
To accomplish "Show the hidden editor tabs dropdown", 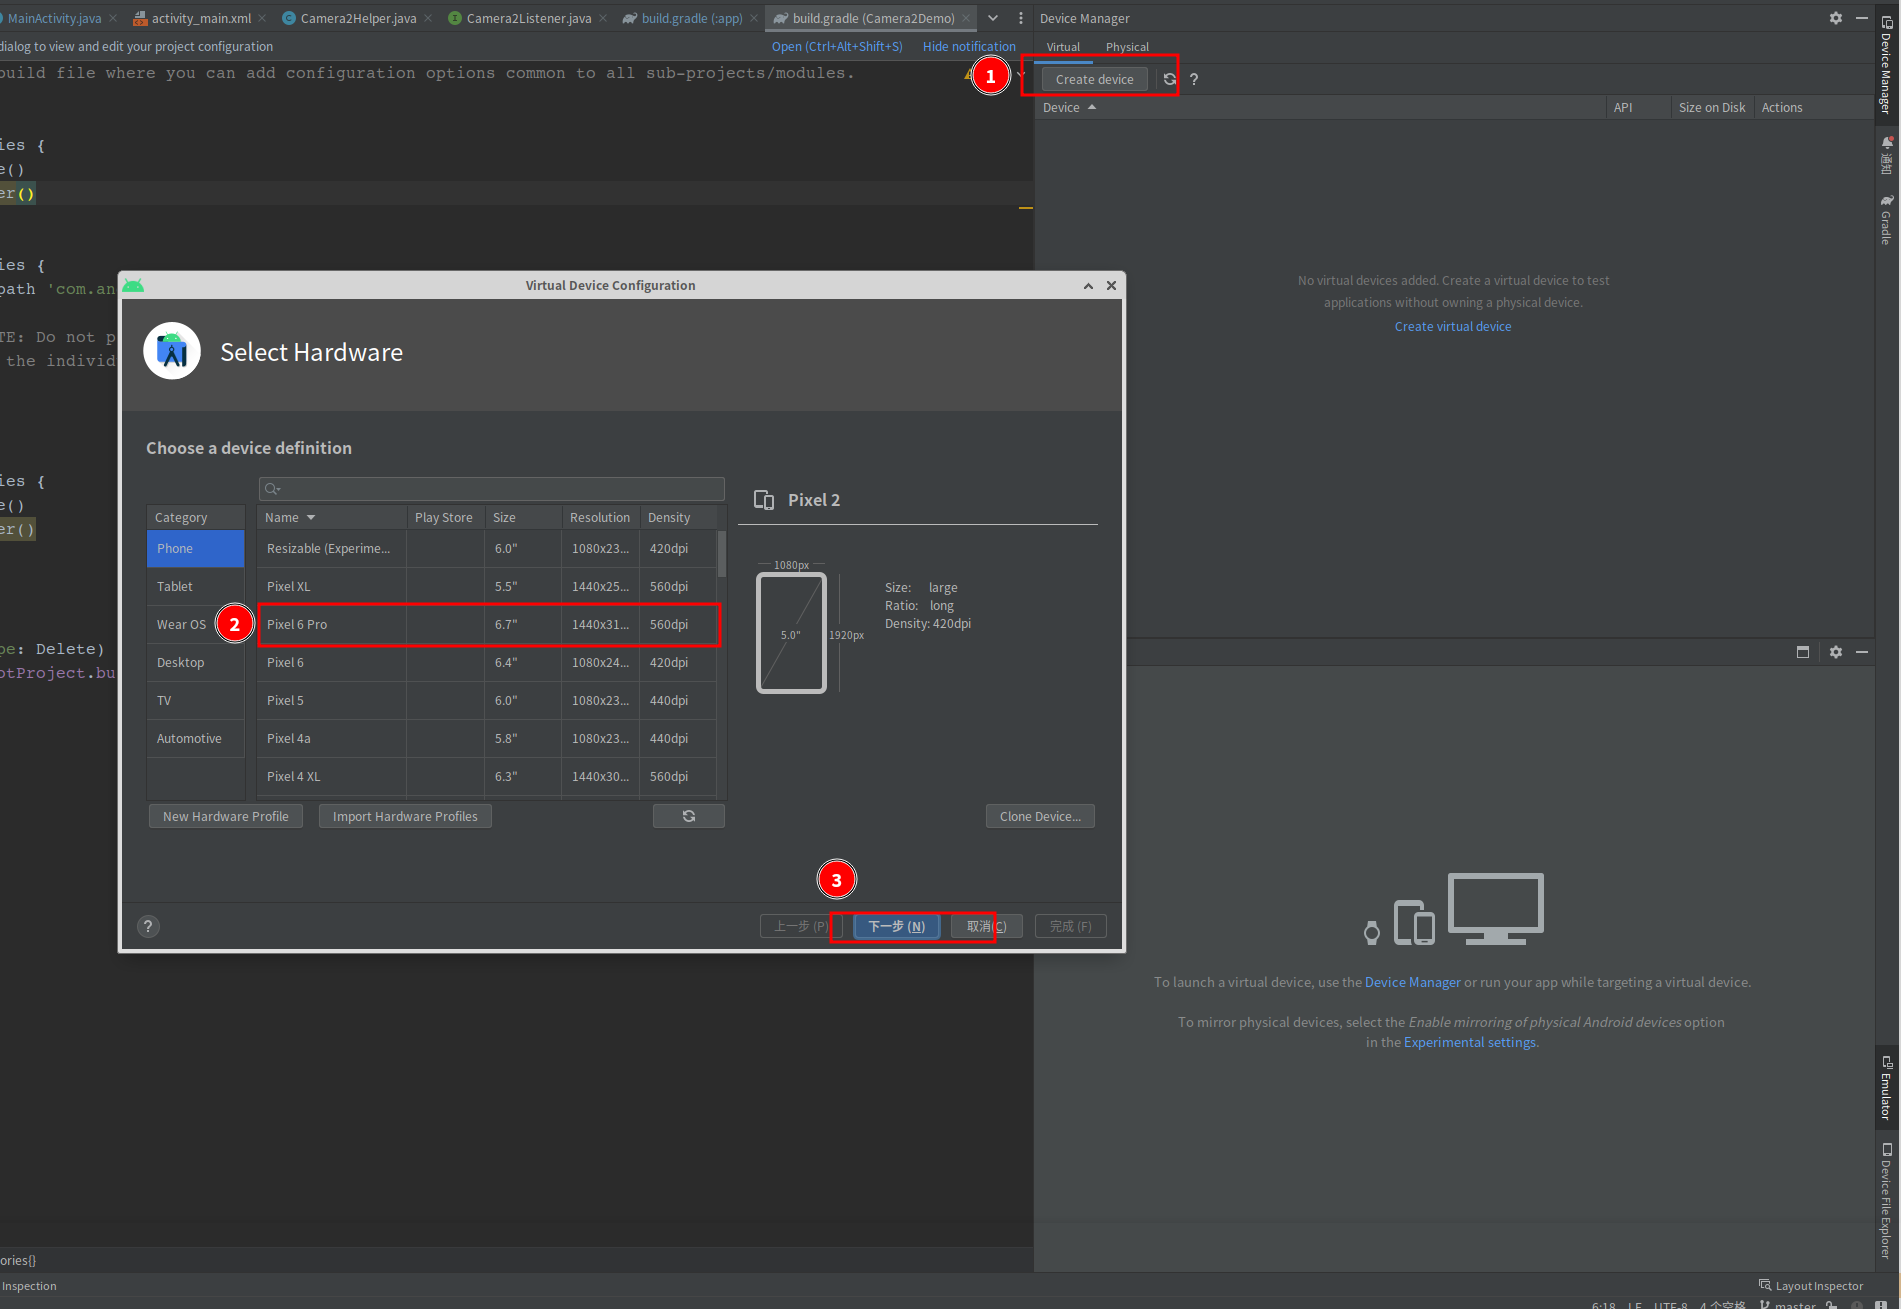I will pos(993,18).
